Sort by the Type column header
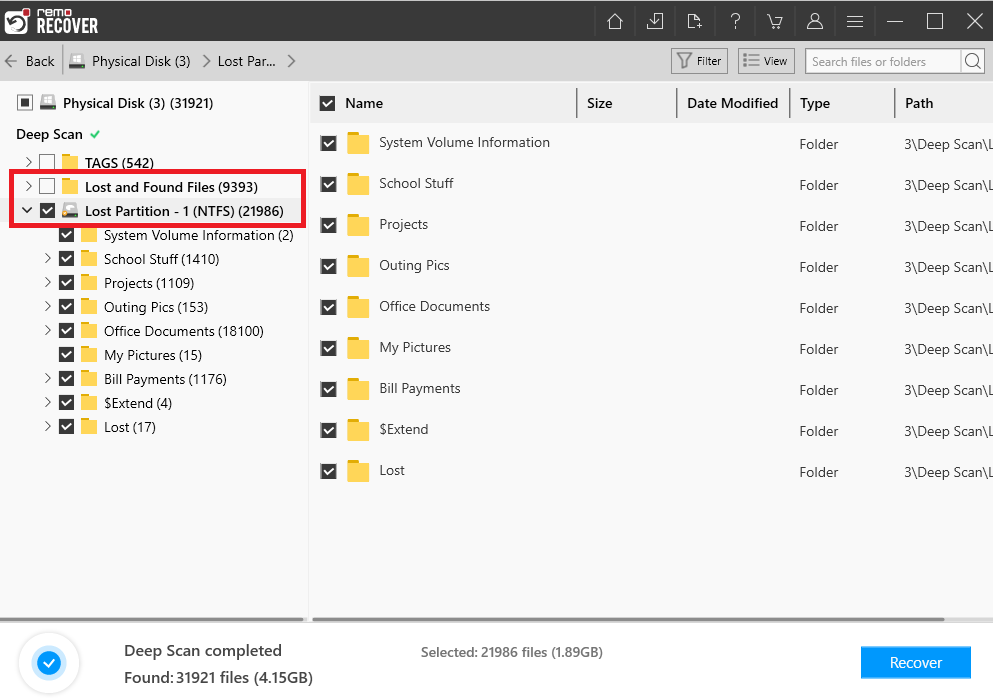The height and width of the screenshot is (698, 993). pos(814,103)
